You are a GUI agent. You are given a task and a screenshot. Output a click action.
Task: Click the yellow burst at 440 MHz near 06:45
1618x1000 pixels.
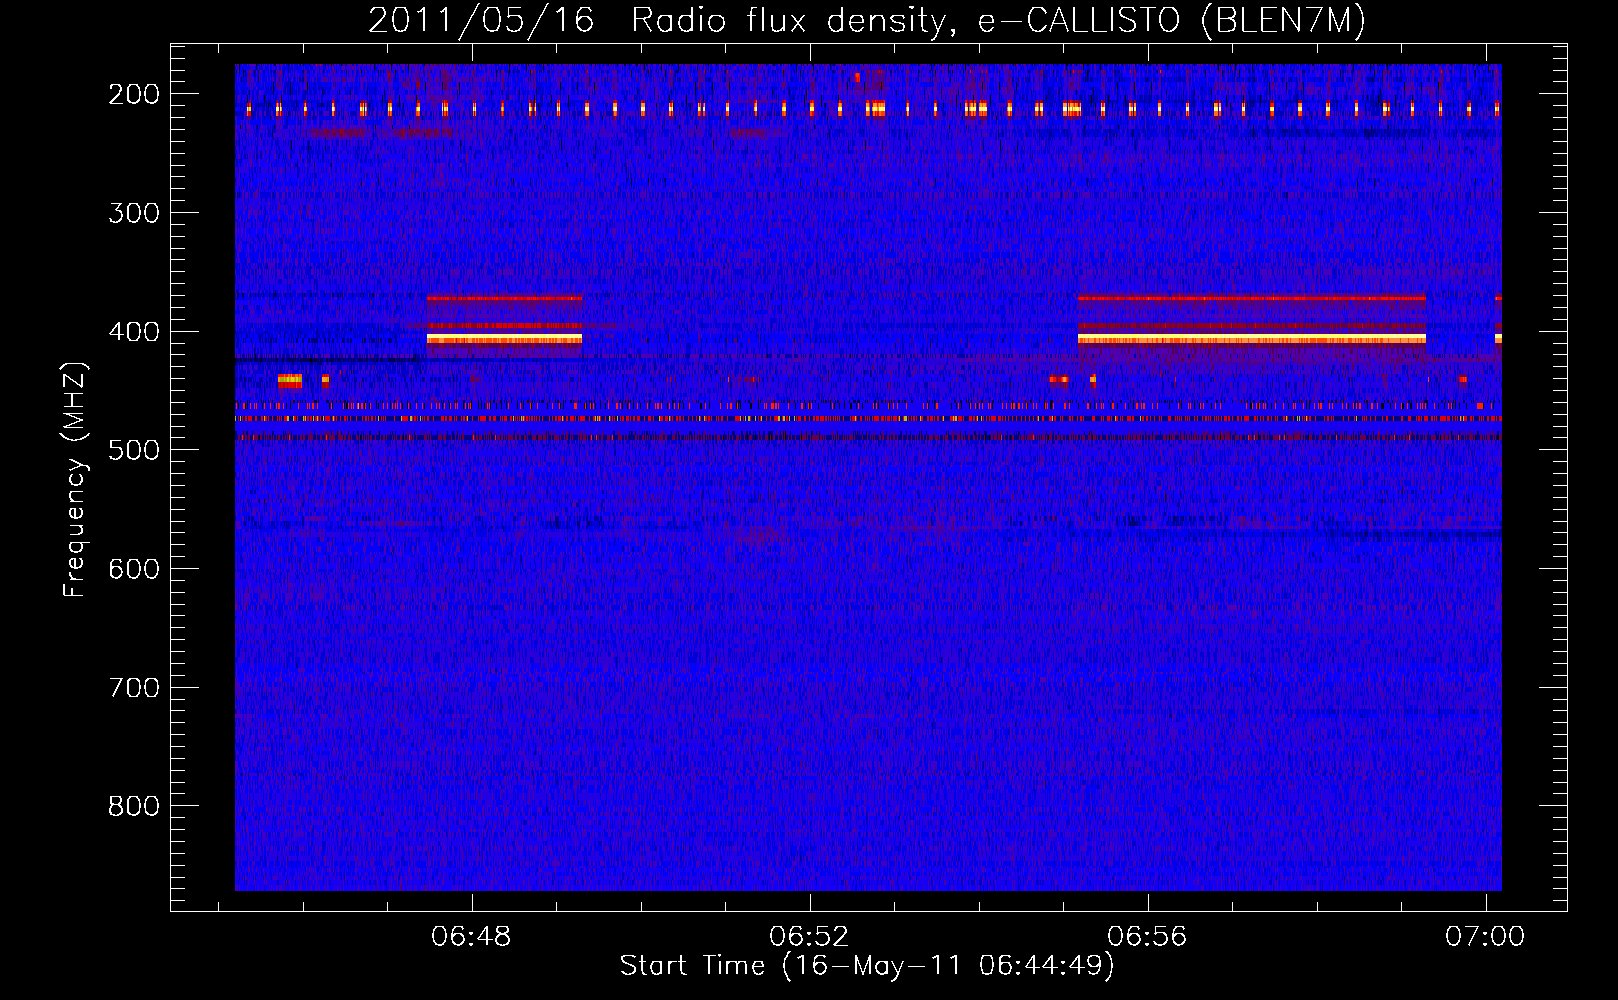[x=289, y=380]
